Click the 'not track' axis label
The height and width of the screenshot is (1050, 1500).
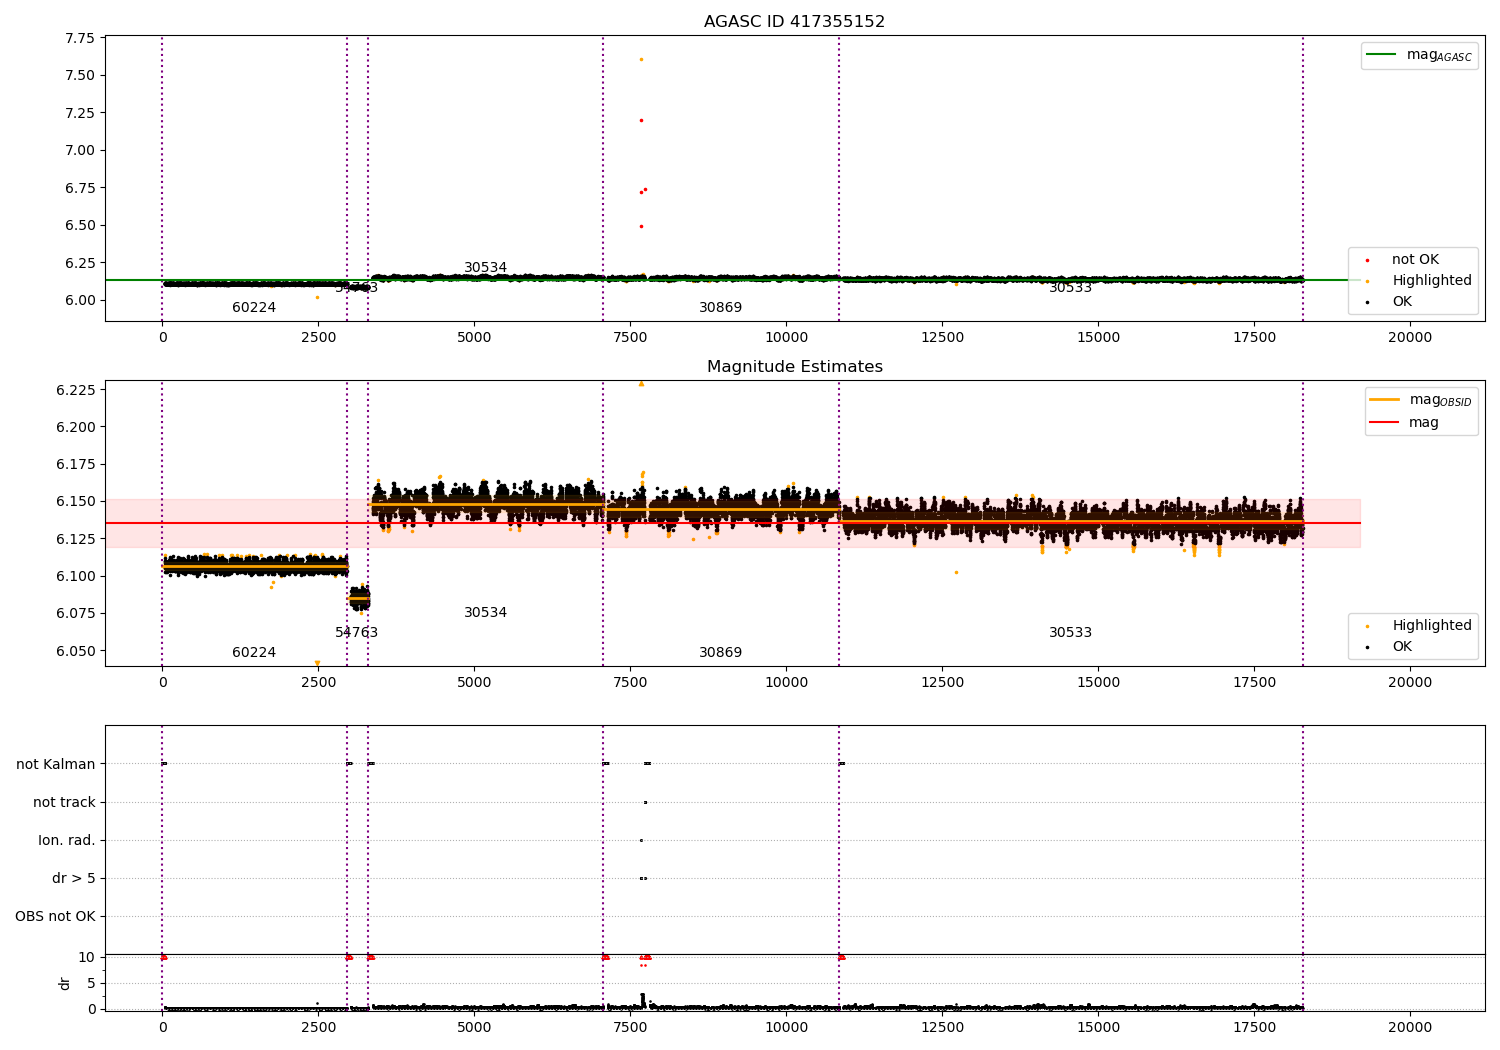64,802
